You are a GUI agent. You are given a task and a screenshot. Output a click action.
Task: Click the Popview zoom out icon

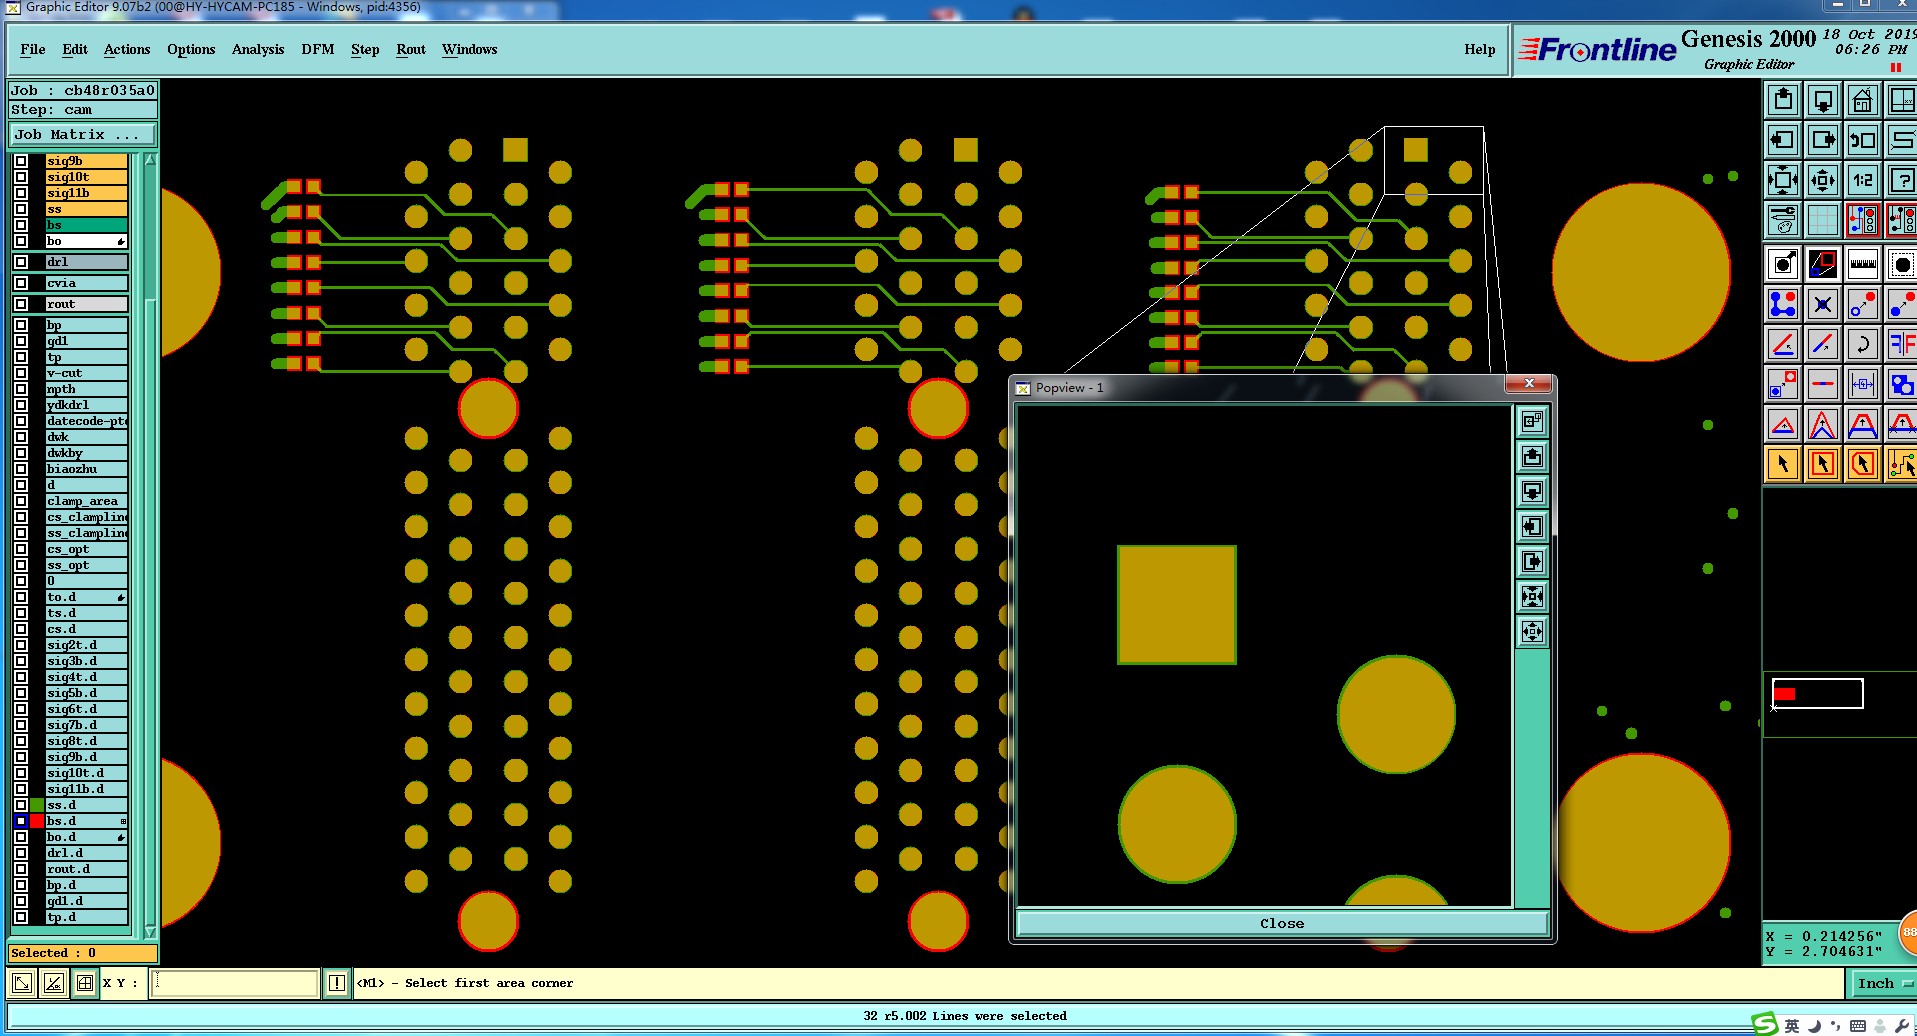[x=1532, y=632]
